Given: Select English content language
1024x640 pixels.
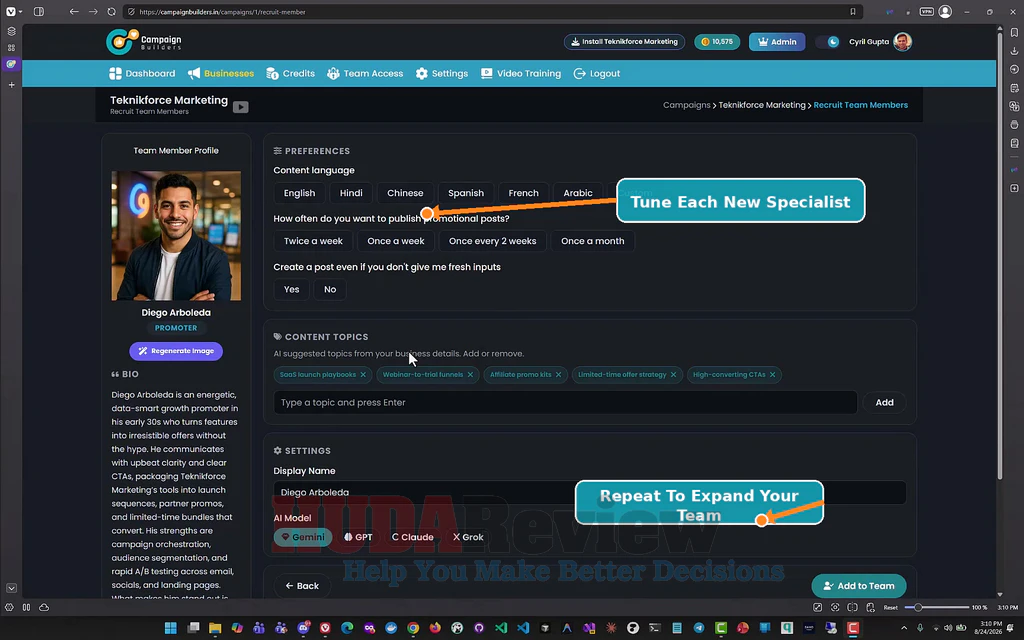Looking at the screenshot, I should coord(299,193).
